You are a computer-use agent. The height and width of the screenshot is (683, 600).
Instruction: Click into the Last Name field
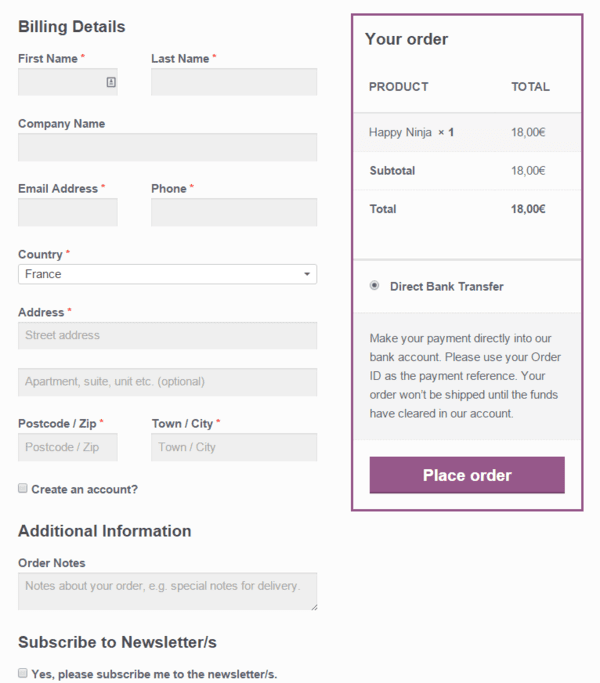(234, 82)
